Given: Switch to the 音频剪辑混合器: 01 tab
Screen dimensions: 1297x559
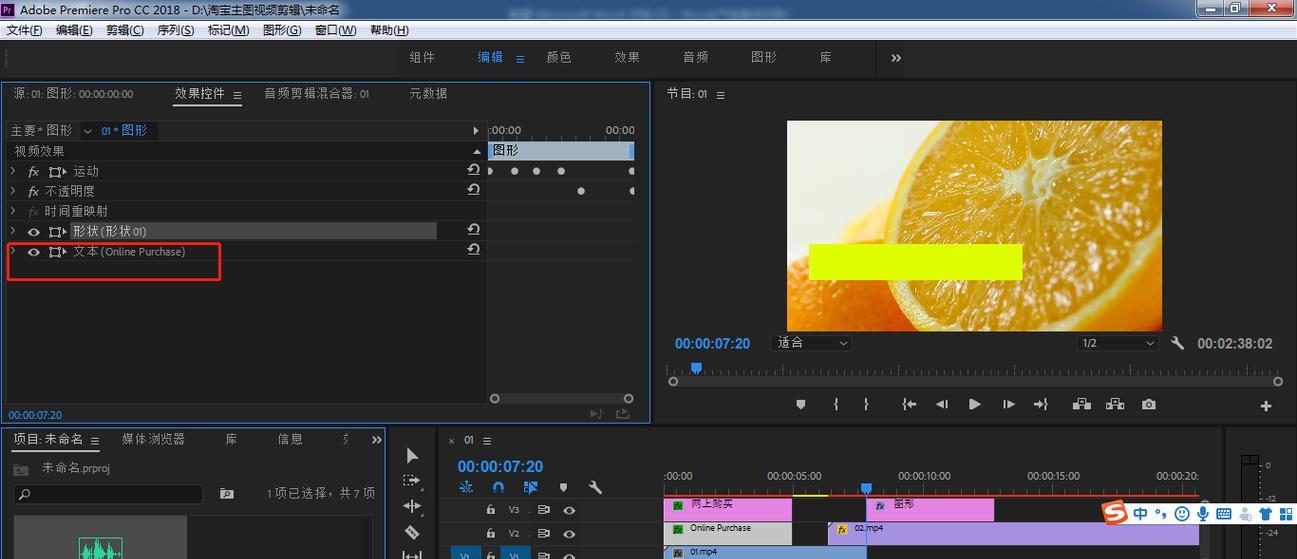Looking at the screenshot, I should [316, 94].
